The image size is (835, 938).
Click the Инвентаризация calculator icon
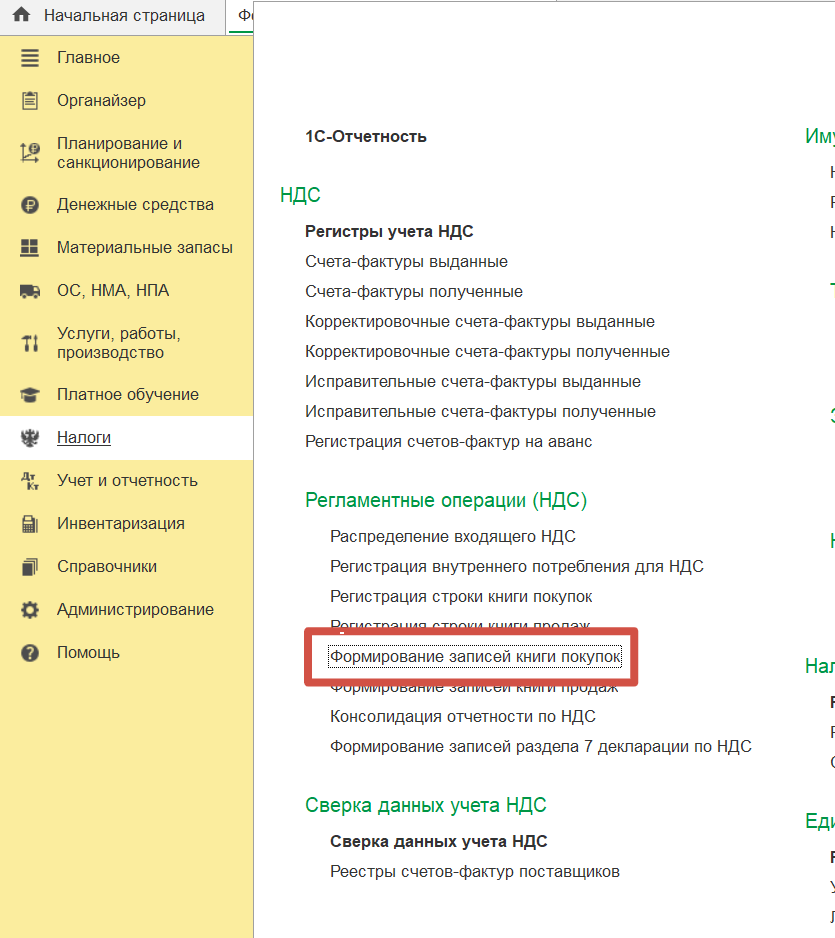(29, 524)
